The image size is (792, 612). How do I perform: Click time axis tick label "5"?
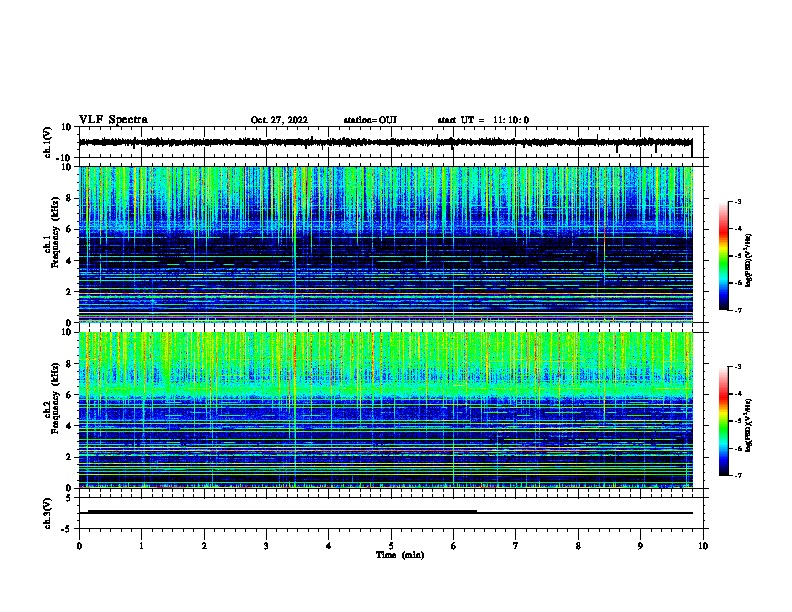click(391, 546)
